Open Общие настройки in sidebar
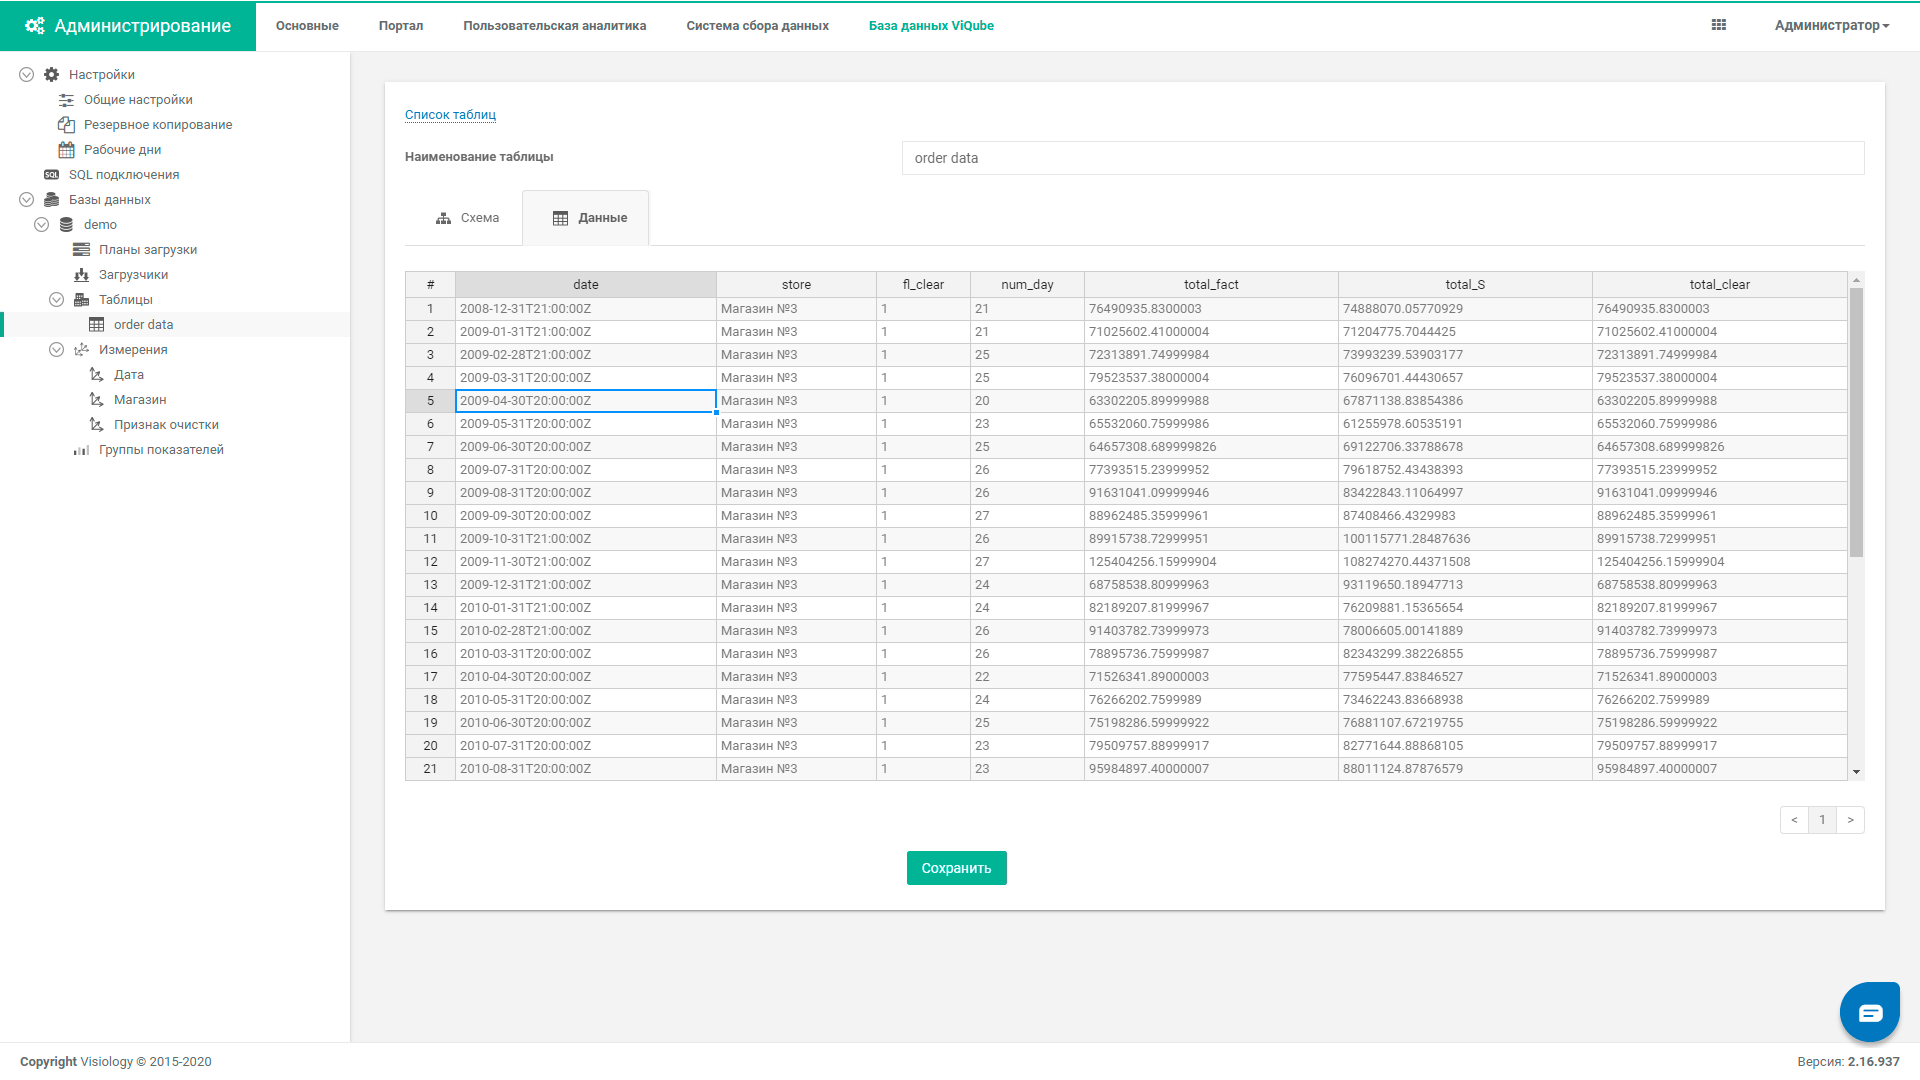The width and height of the screenshot is (1920, 1080). click(138, 100)
